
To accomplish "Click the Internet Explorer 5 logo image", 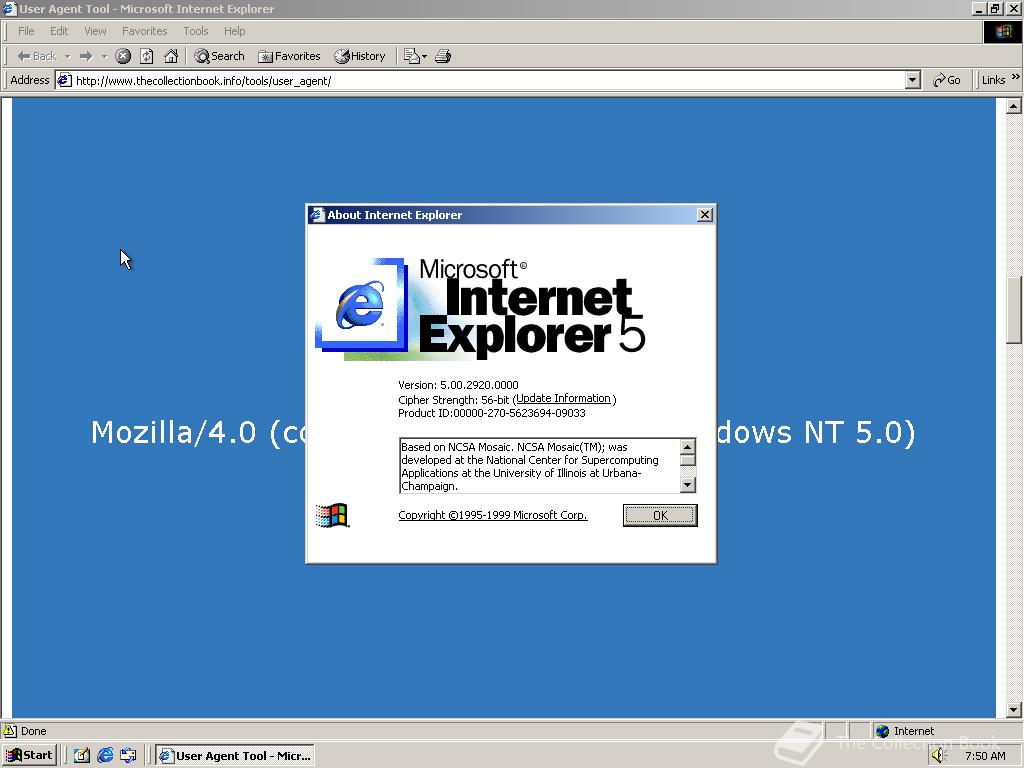I will click(x=480, y=309).
